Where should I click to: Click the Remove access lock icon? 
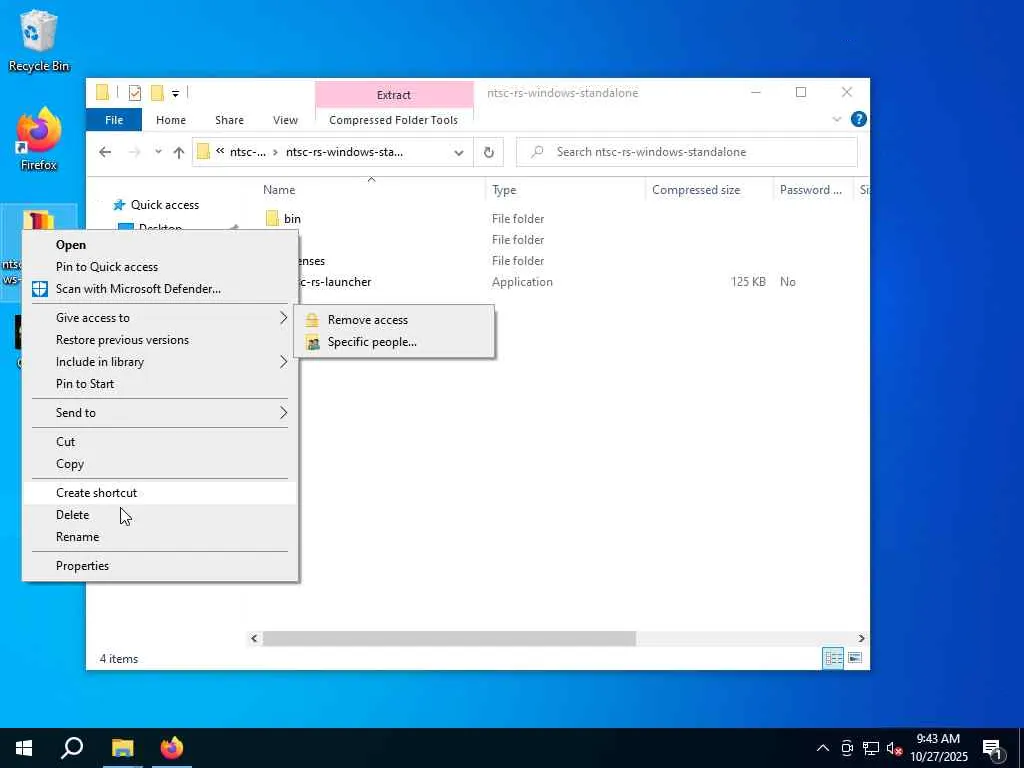pyautogui.click(x=312, y=319)
